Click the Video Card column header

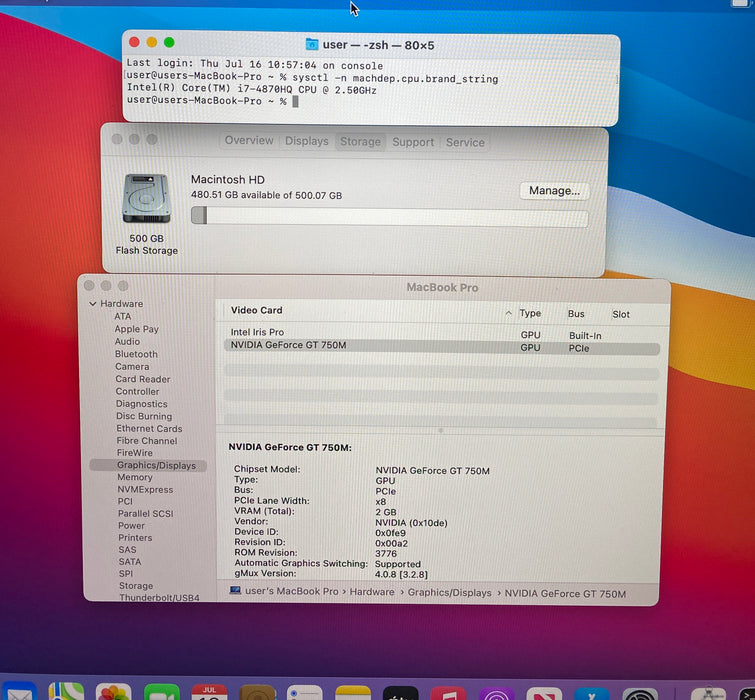pyautogui.click(x=256, y=310)
